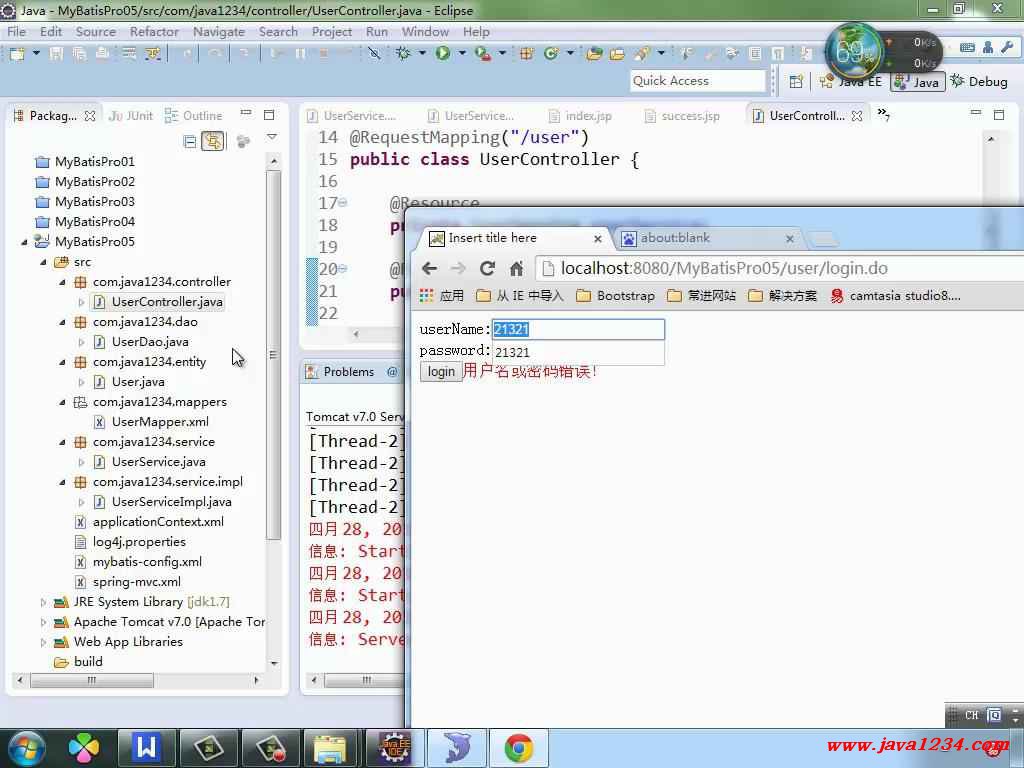
Task: Click the Windows Start button
Action: 25,748
